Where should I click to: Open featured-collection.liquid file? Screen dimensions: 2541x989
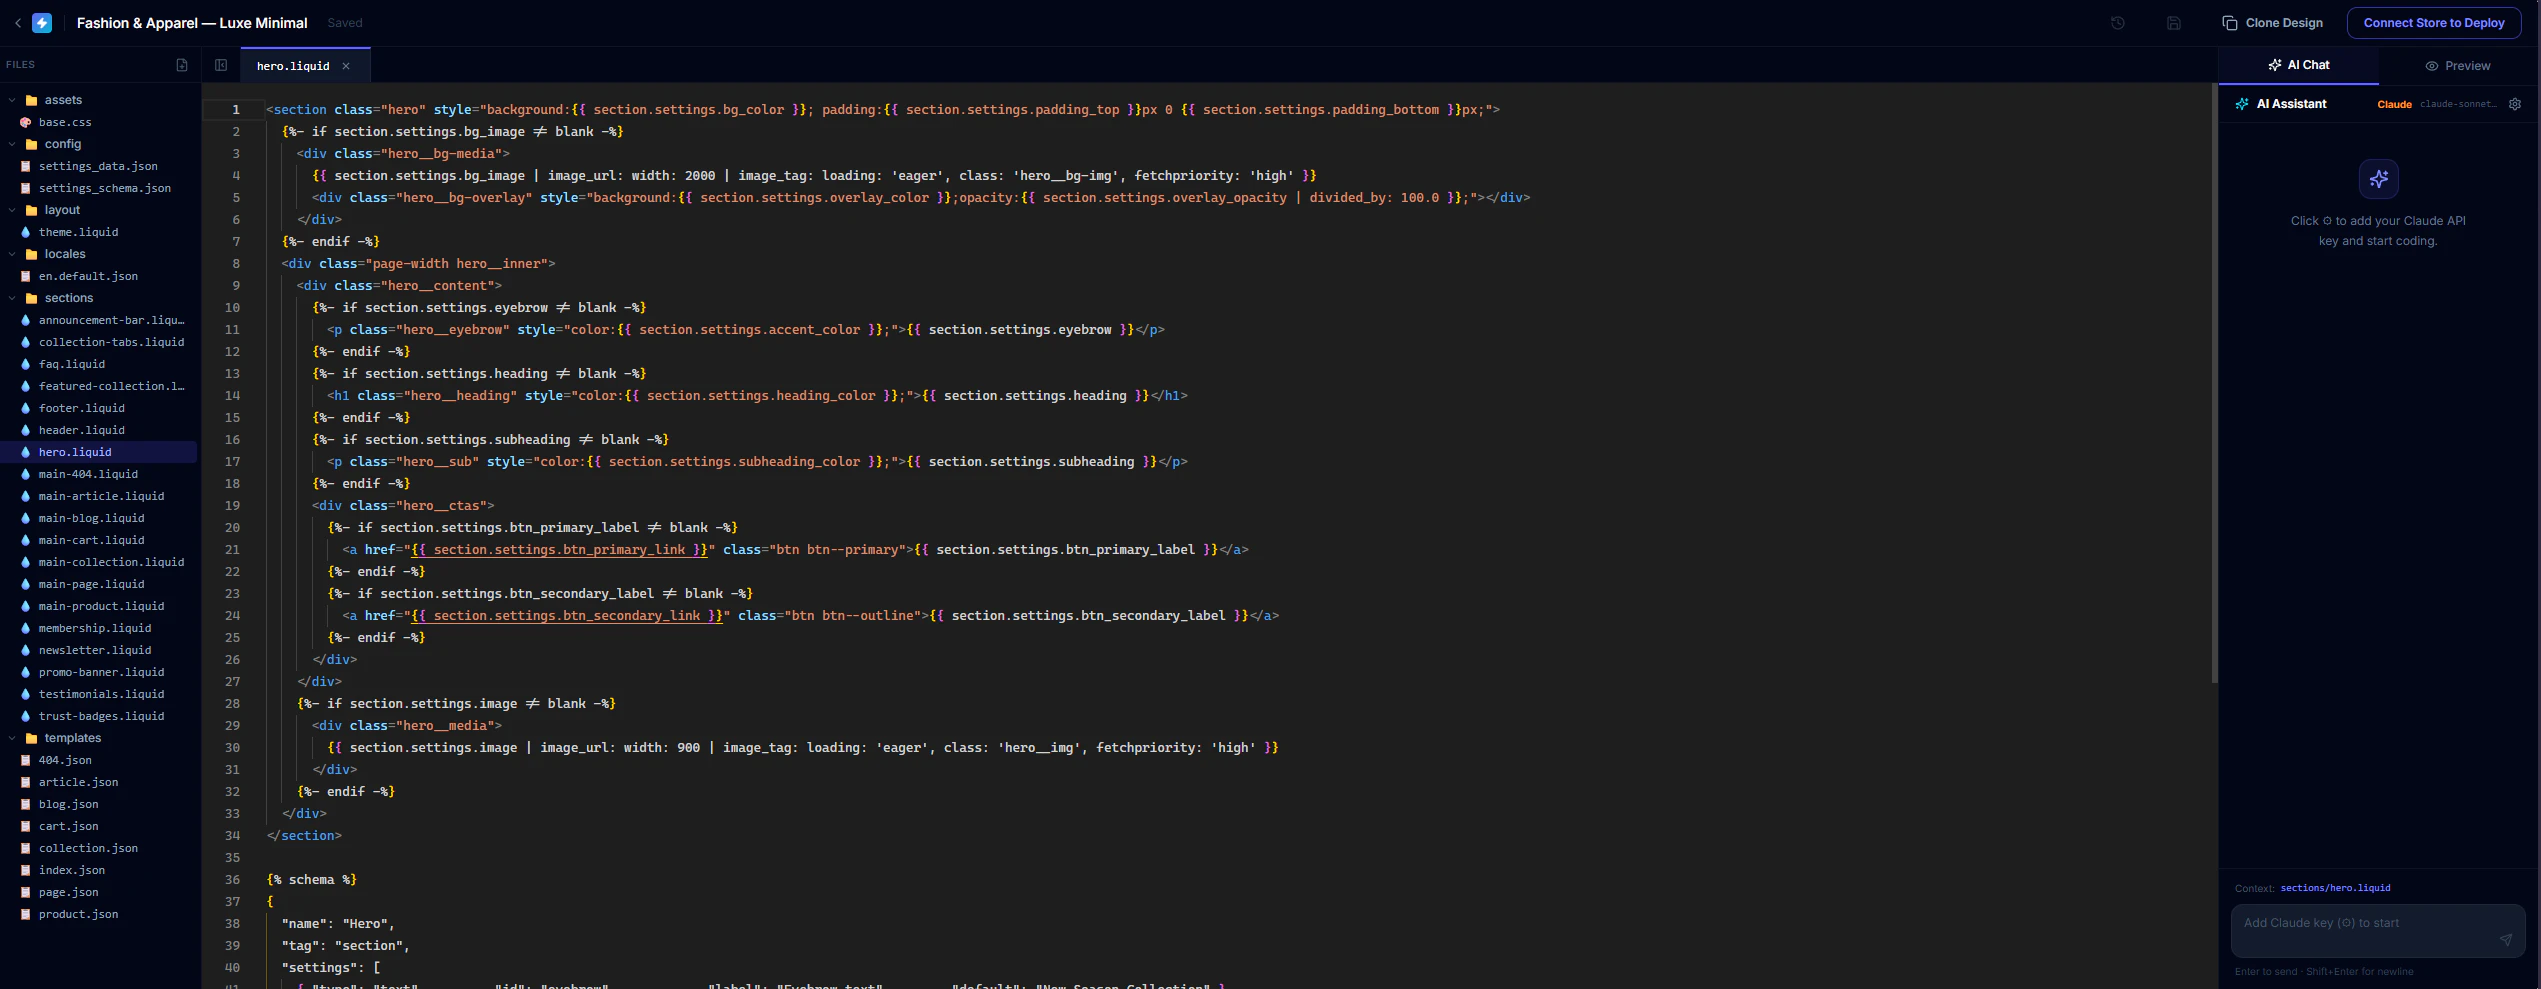click(x=99, y=386)
